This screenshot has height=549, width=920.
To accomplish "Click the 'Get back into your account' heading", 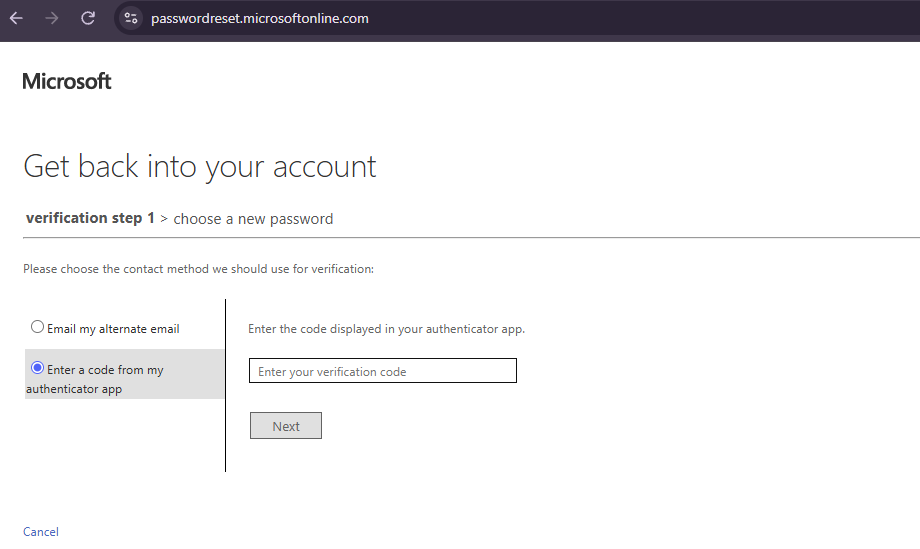I will pyautogui.click(x=199, y=167).
